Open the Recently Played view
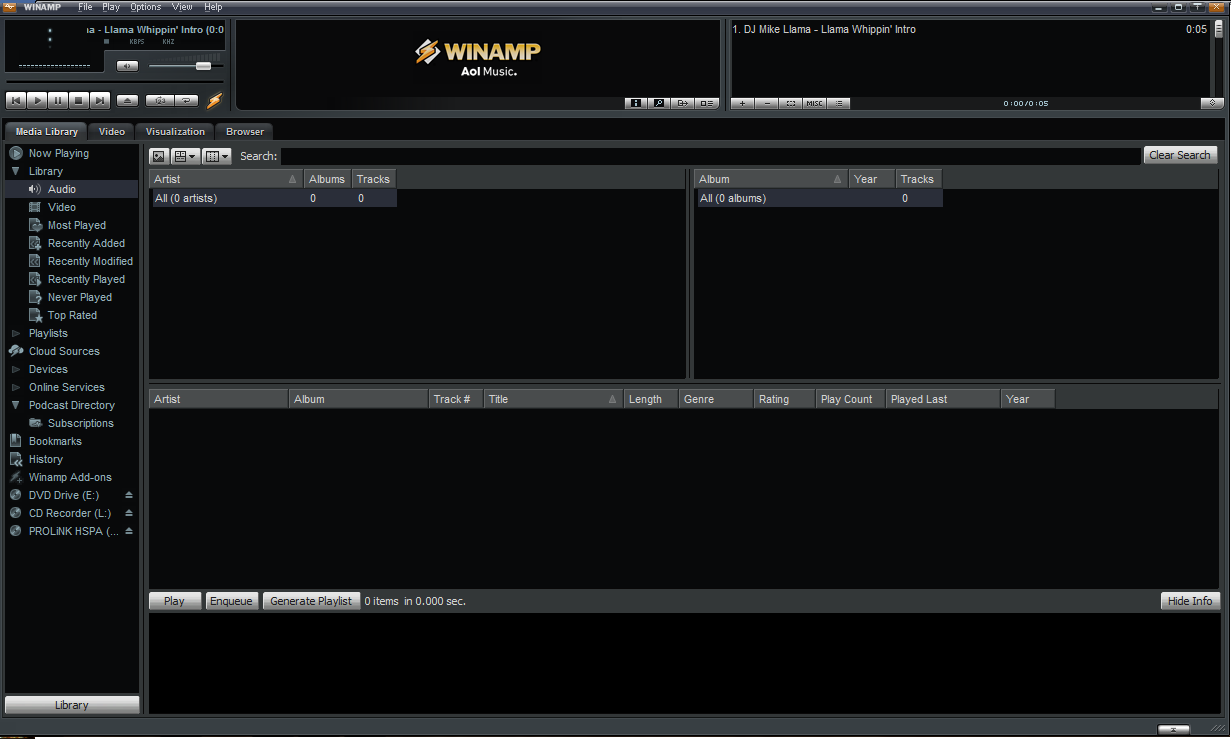The image size is (1231, 739). tap(87, 279)
